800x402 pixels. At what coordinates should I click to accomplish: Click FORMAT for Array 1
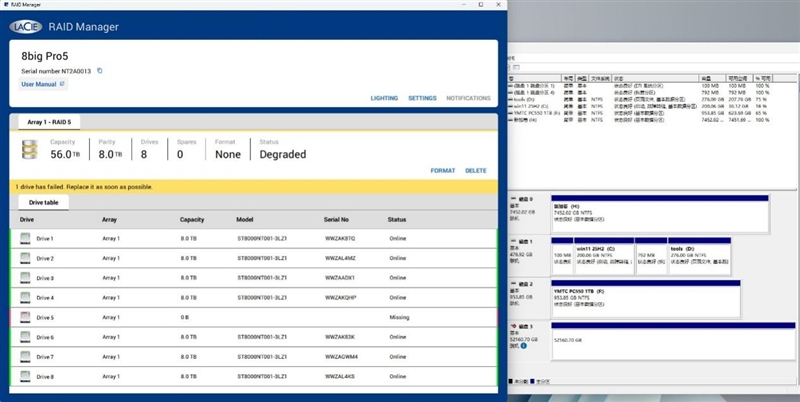click(x=442, y=170)
